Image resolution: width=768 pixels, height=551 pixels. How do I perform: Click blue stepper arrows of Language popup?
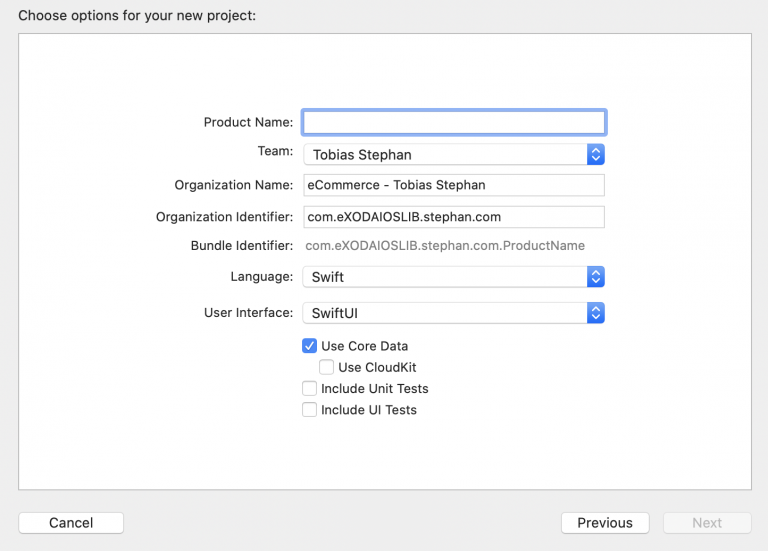click(x=596, y=277)
